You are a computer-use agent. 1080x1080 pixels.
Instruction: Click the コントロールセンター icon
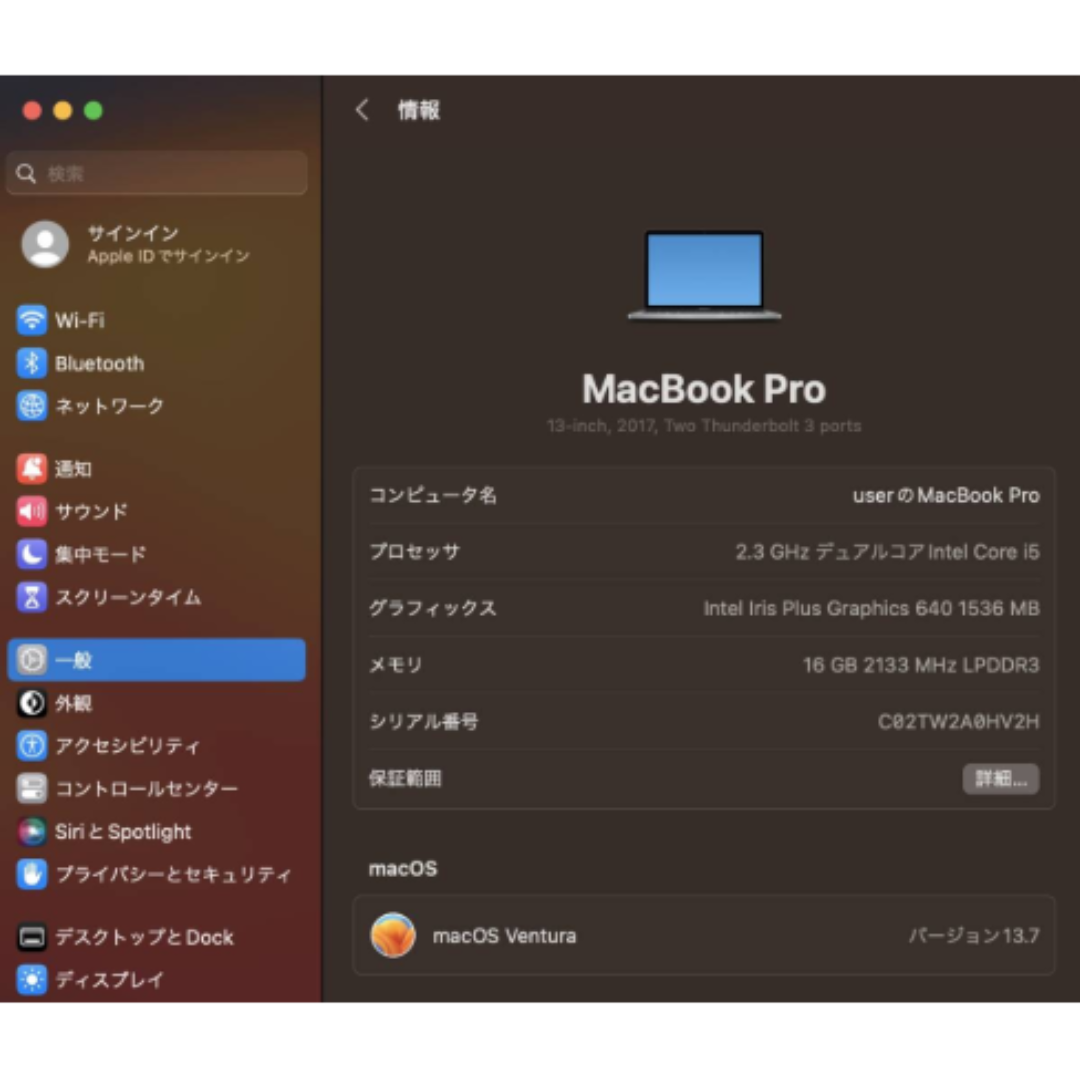coord(32,788)
